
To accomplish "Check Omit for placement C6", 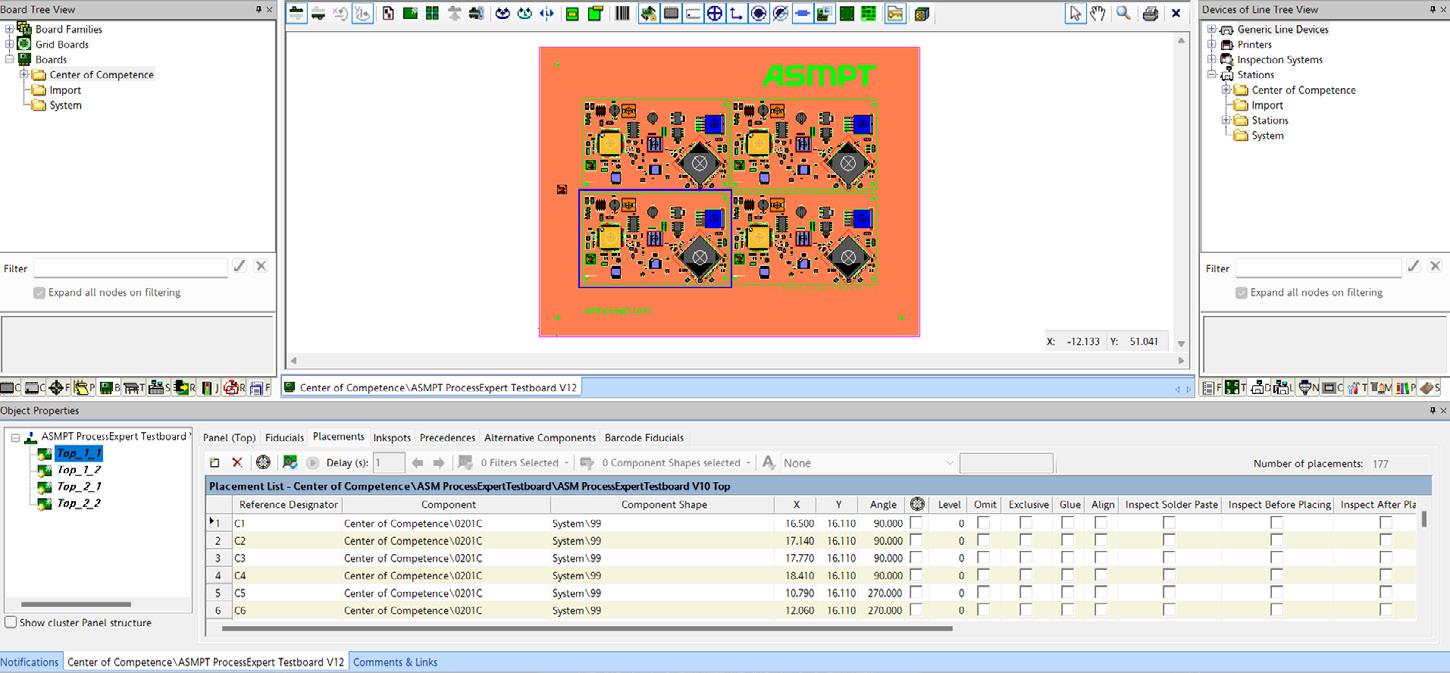I will click(x=983, y=610).
